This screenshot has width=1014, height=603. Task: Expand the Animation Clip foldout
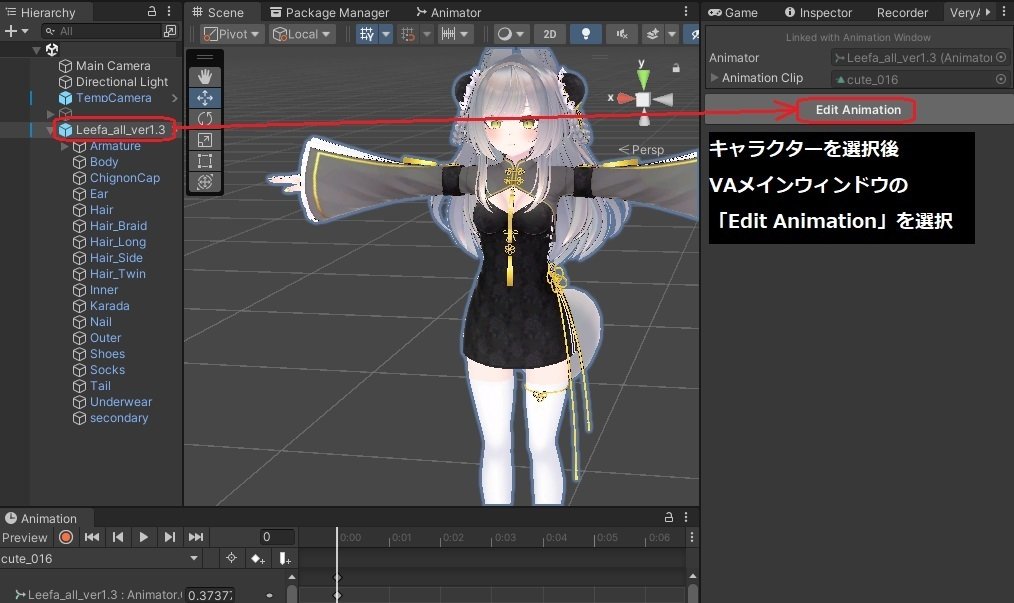(715, 78)
